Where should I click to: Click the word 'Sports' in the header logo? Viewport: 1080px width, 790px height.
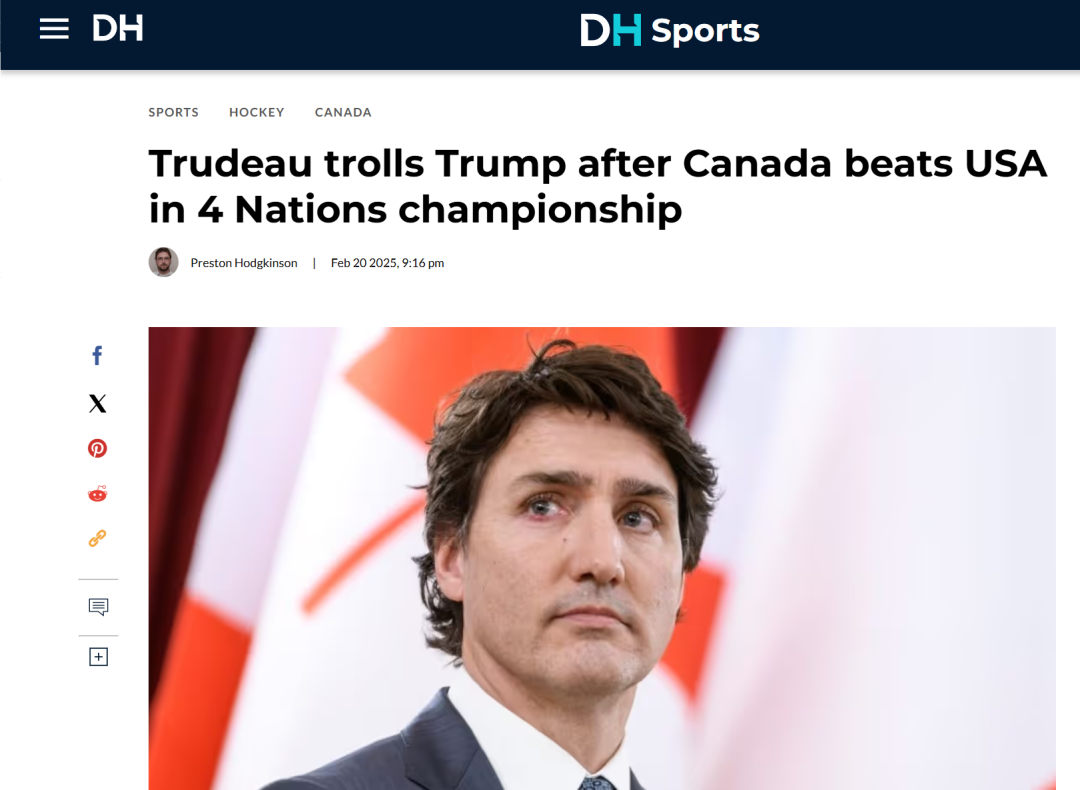click(705, 32)
